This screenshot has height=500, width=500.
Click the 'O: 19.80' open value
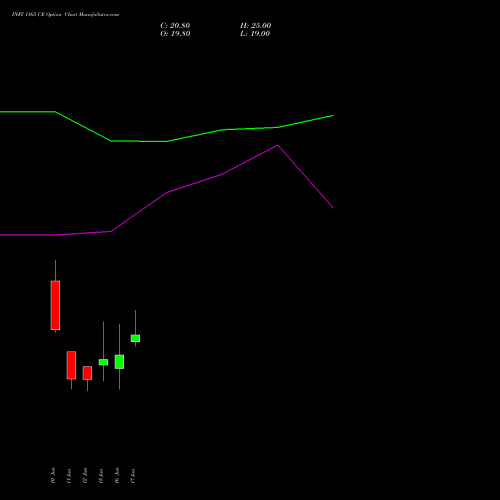(175, 34)
